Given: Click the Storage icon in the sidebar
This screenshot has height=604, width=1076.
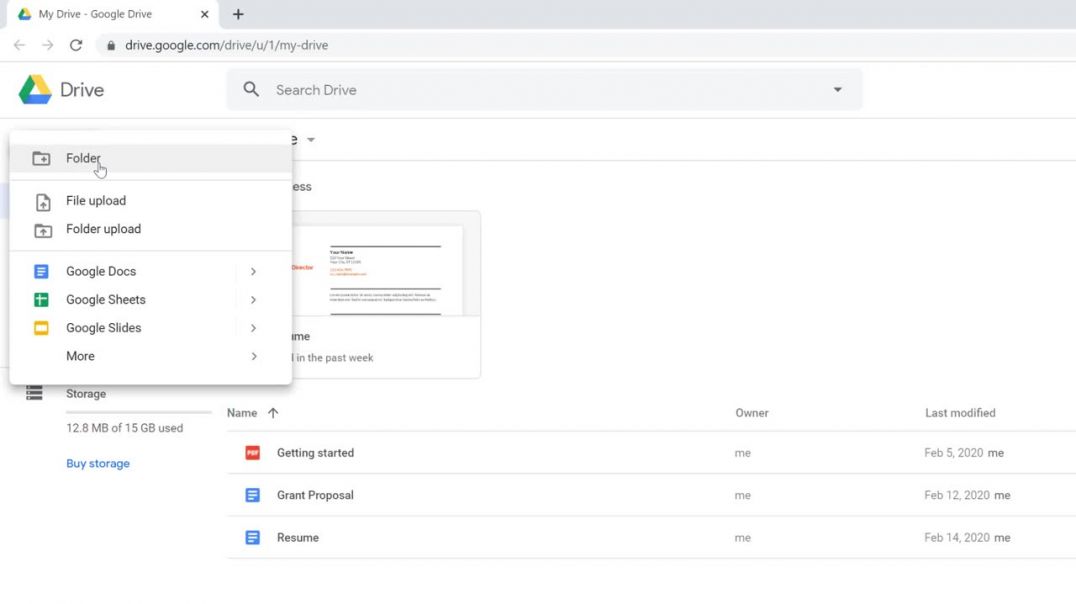Looking at the screenshot, I should 34,393.
